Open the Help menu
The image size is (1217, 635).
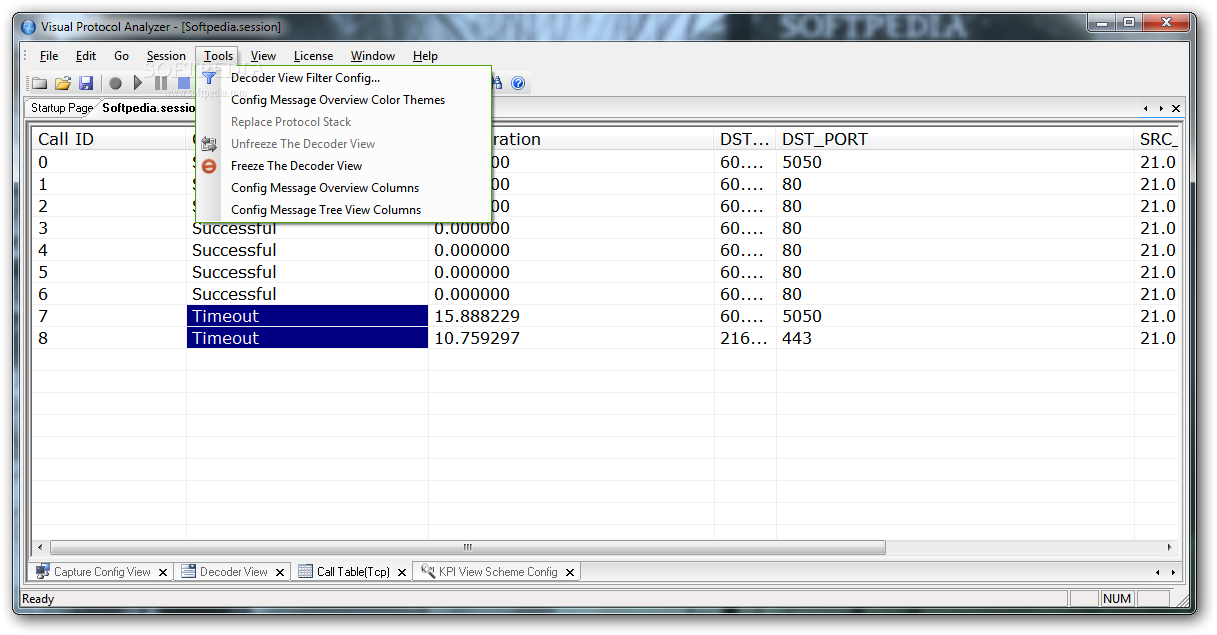tap(425, 56)
